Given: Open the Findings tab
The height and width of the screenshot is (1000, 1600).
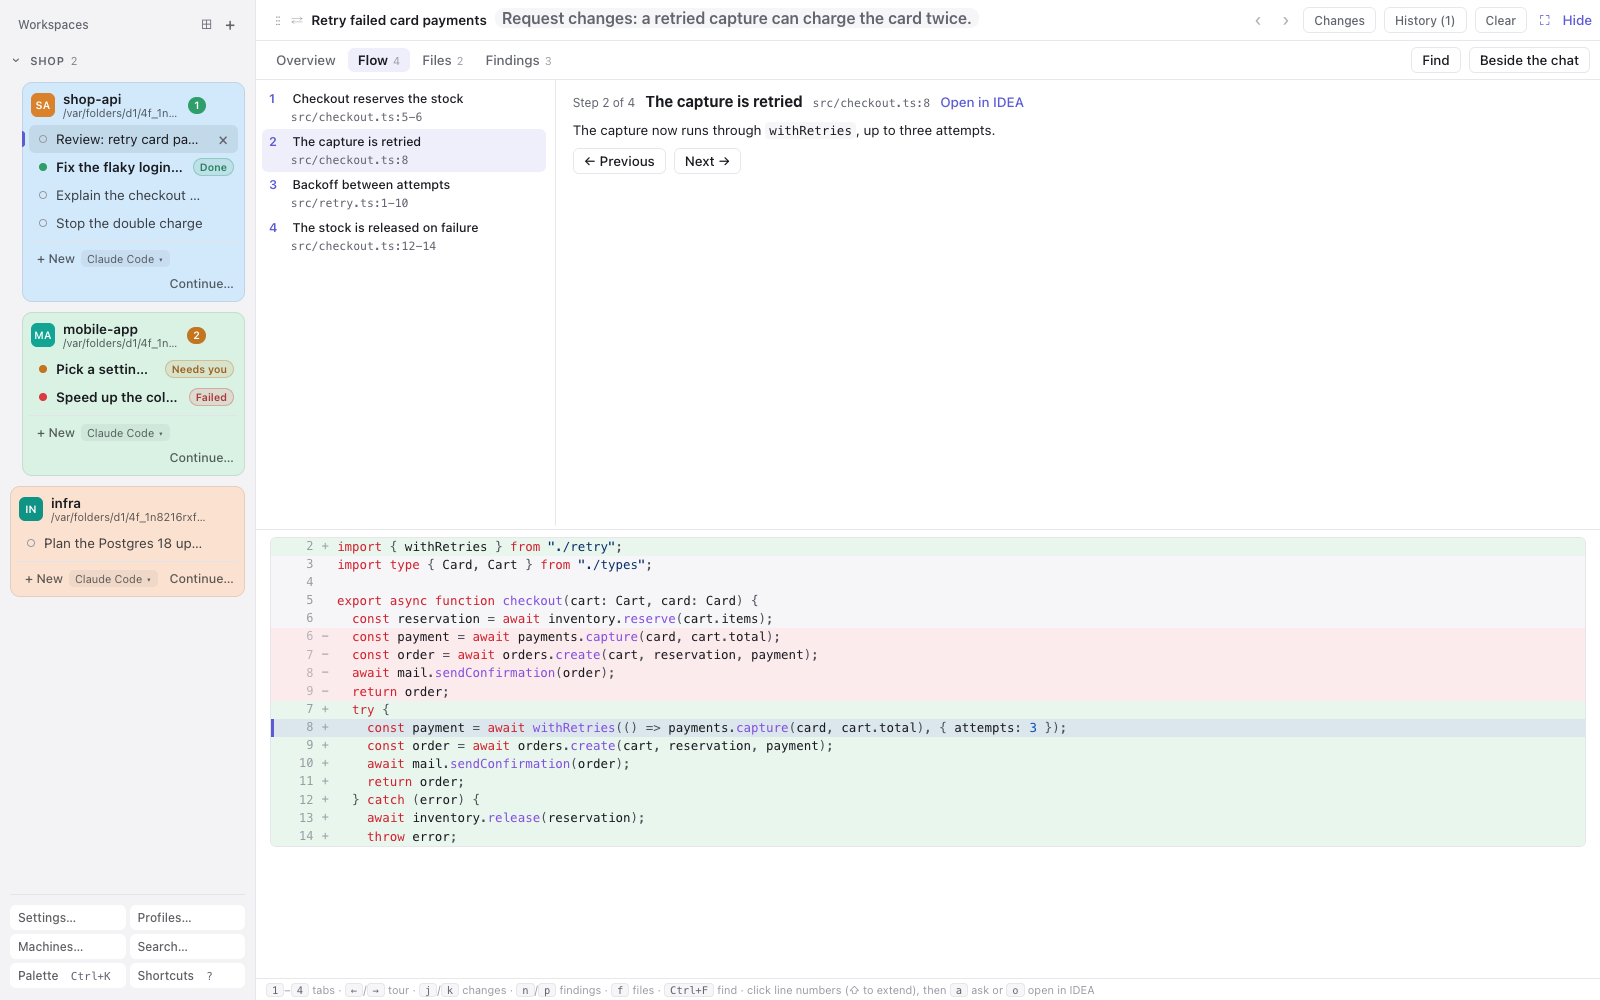Looking at the screenshot, I should click(518, 60).
